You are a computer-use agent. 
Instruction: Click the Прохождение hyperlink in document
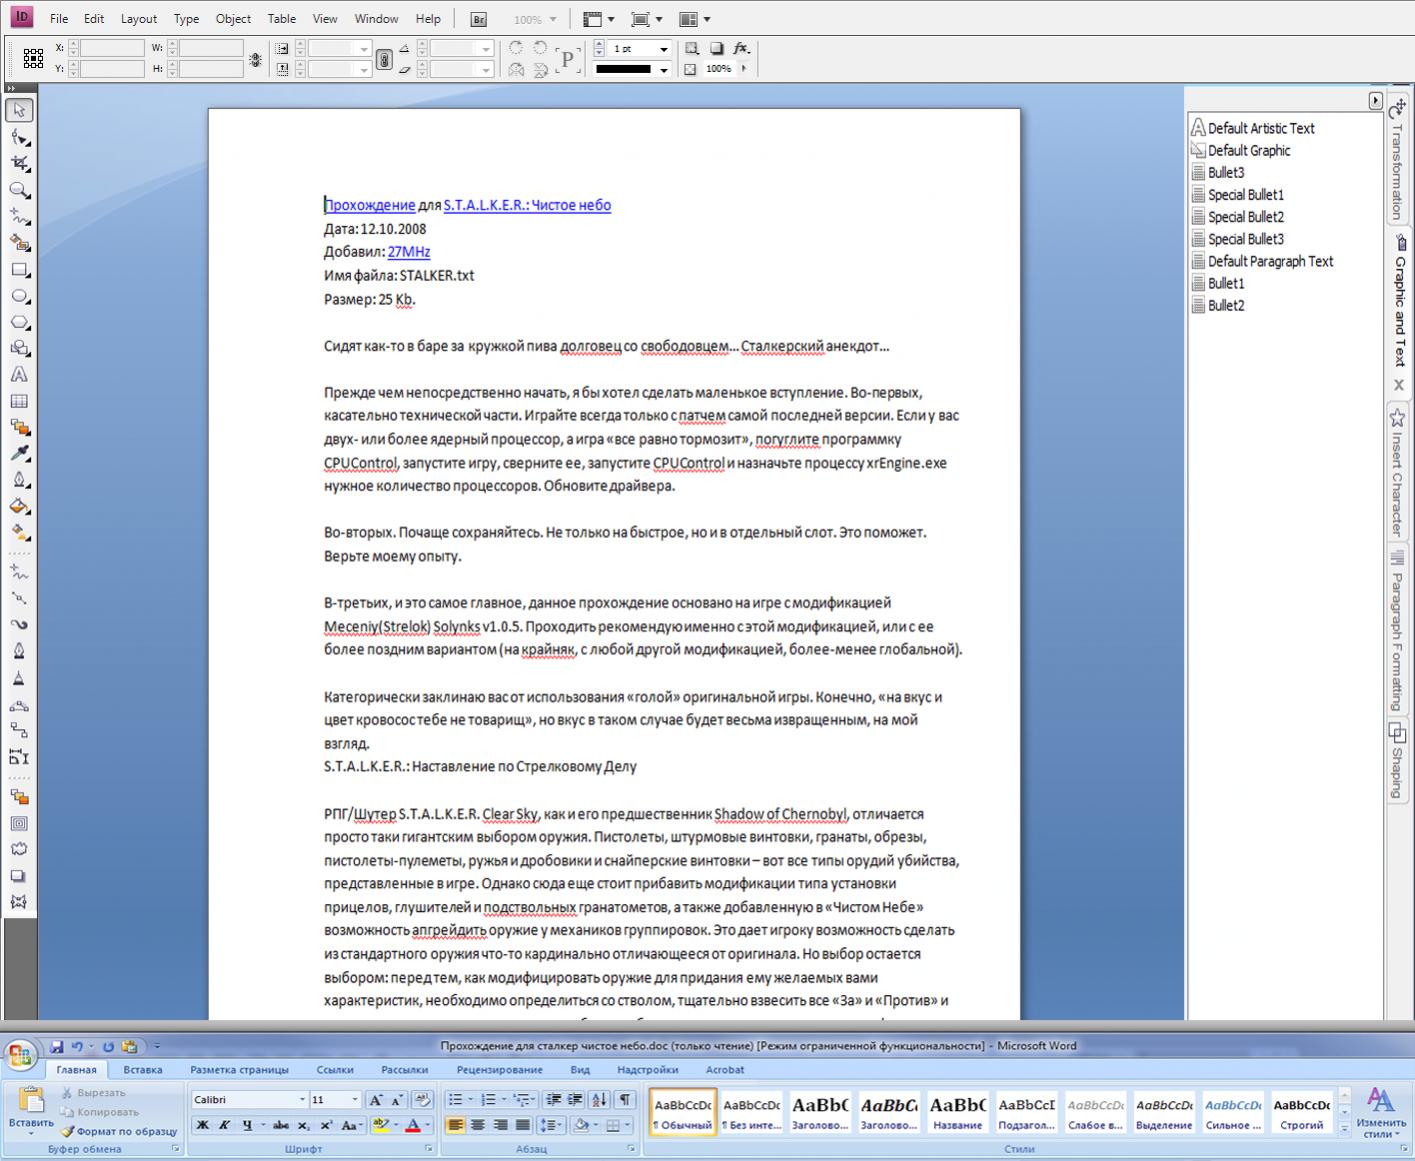click(x=370, y=205)
